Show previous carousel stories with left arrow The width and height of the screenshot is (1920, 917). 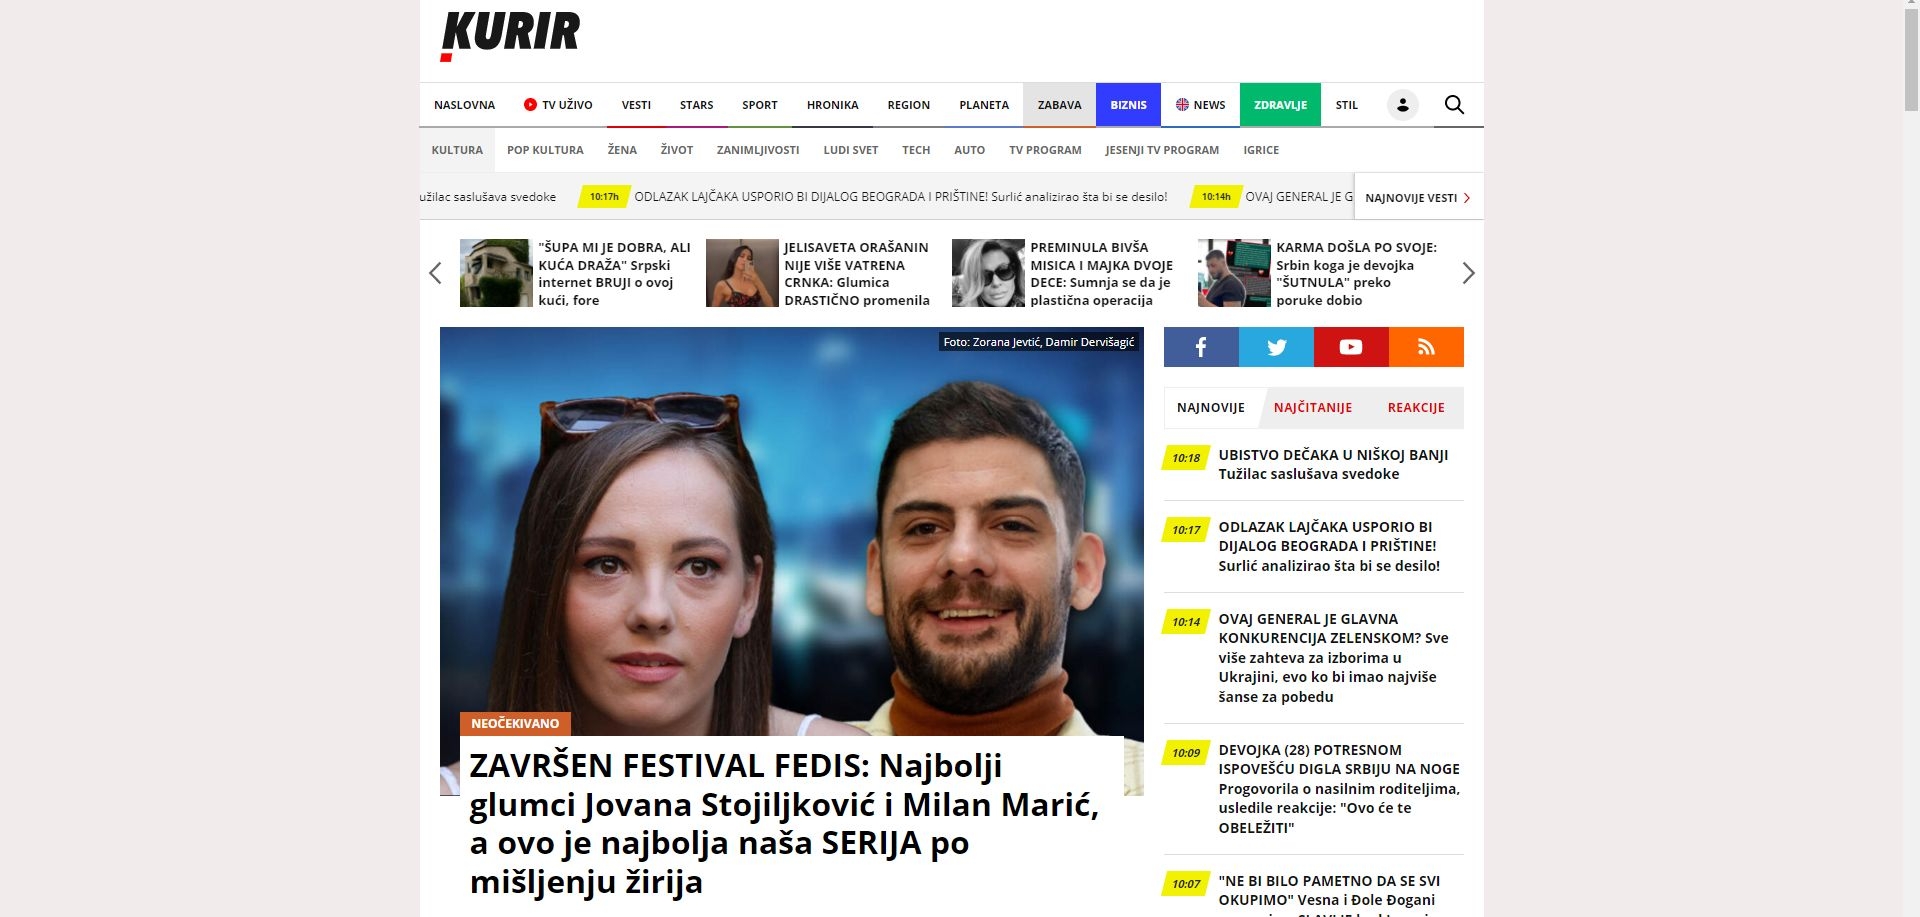pos(435,273)
